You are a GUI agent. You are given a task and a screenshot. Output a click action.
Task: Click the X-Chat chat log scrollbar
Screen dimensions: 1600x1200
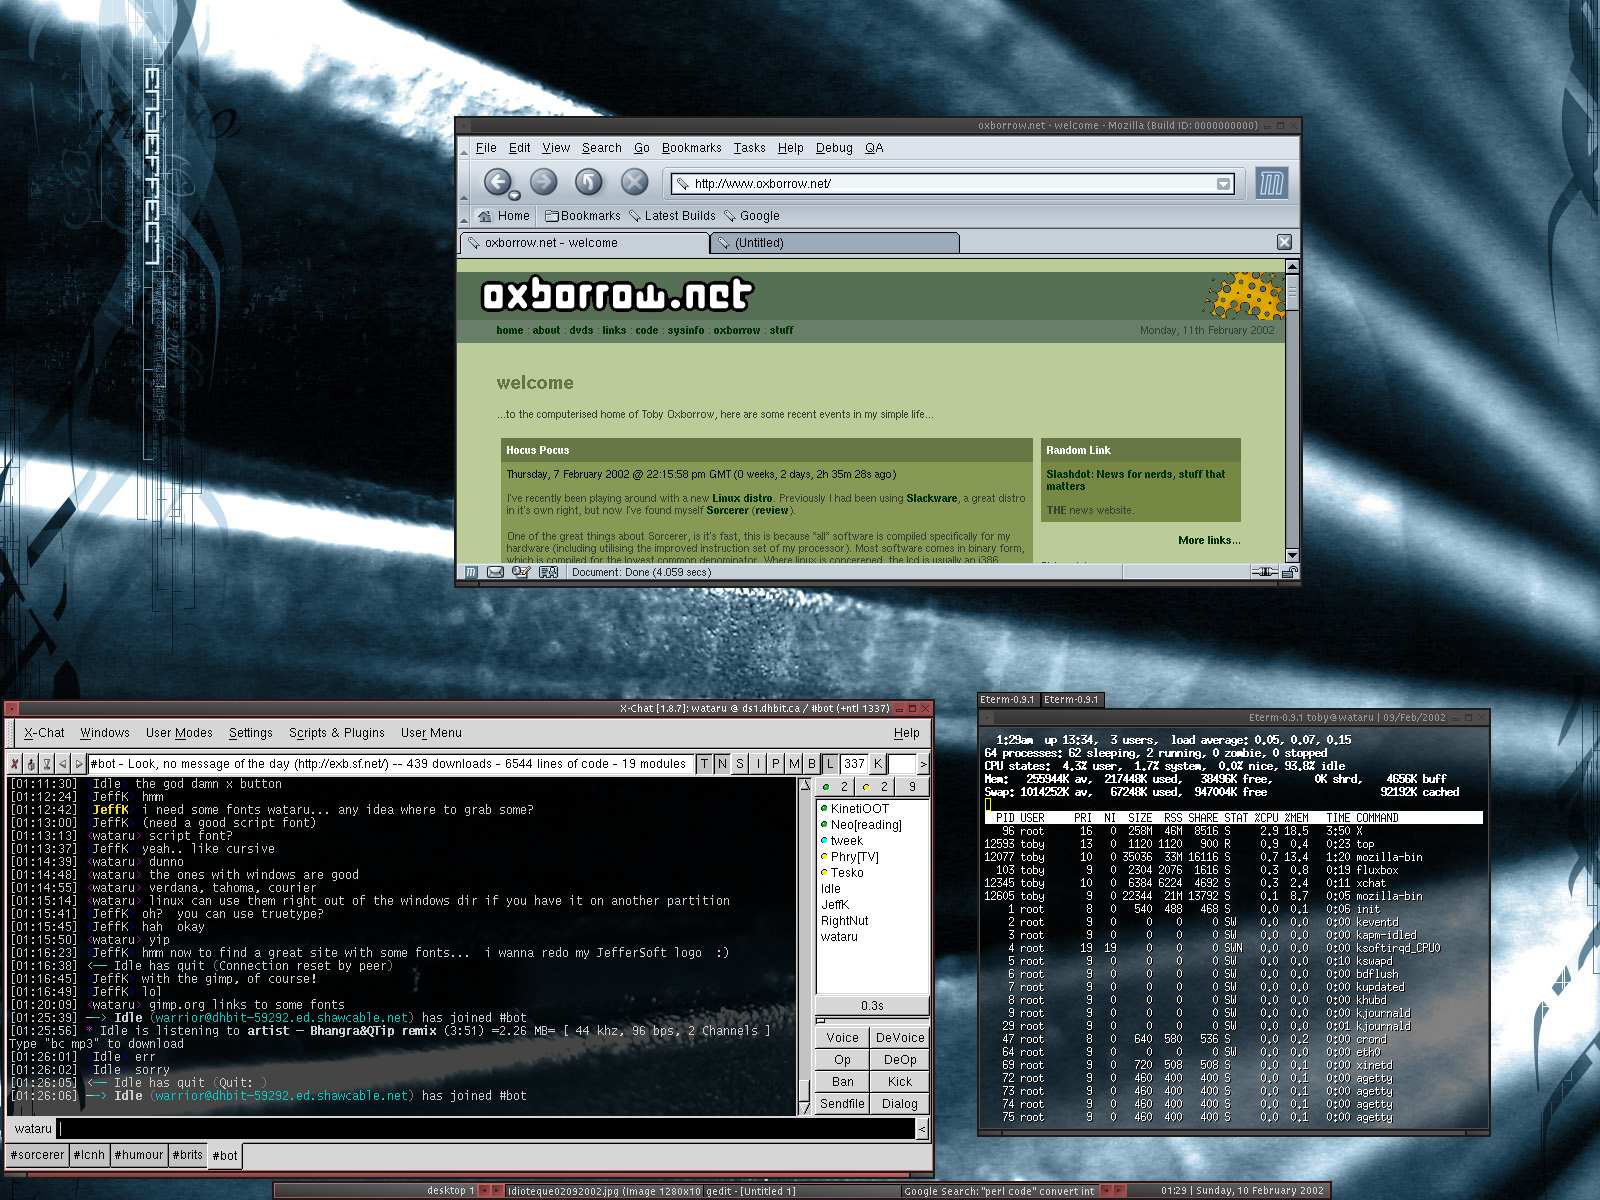point(804,946)
